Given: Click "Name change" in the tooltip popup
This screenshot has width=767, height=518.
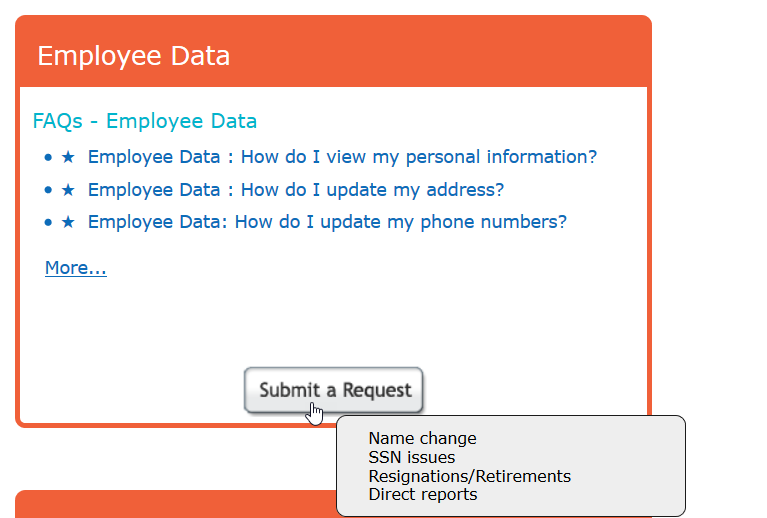Looking at the screenshot, I should [x=422, y=438].
